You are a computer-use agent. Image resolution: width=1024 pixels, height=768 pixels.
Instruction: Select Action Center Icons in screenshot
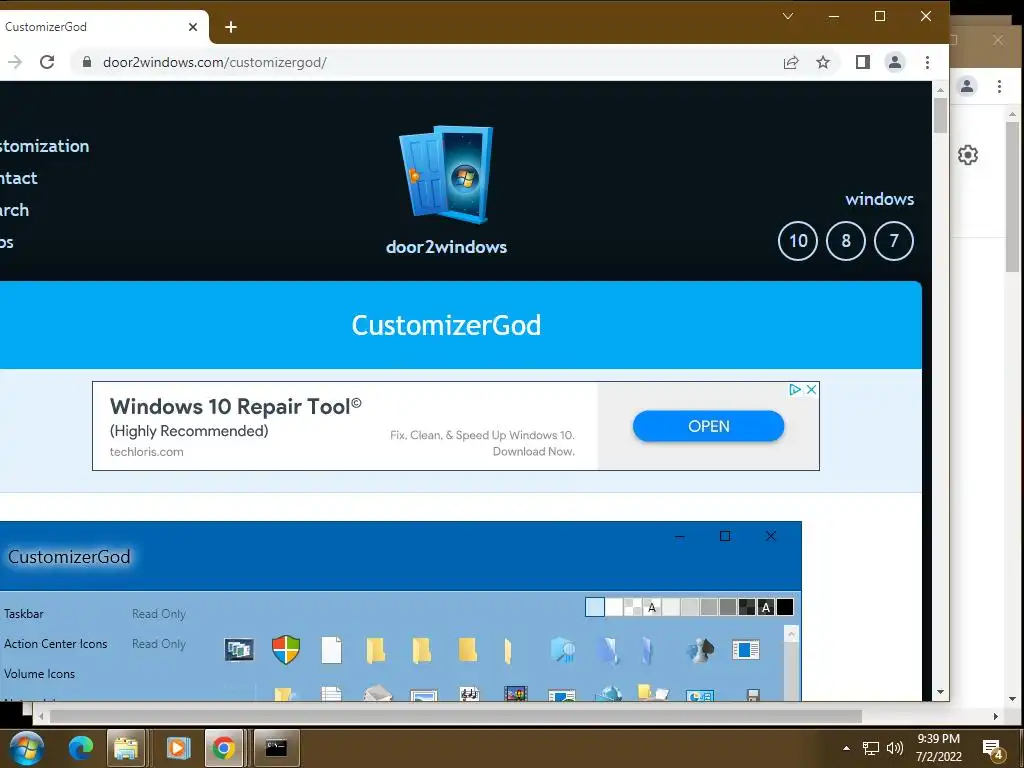[56, 644]
